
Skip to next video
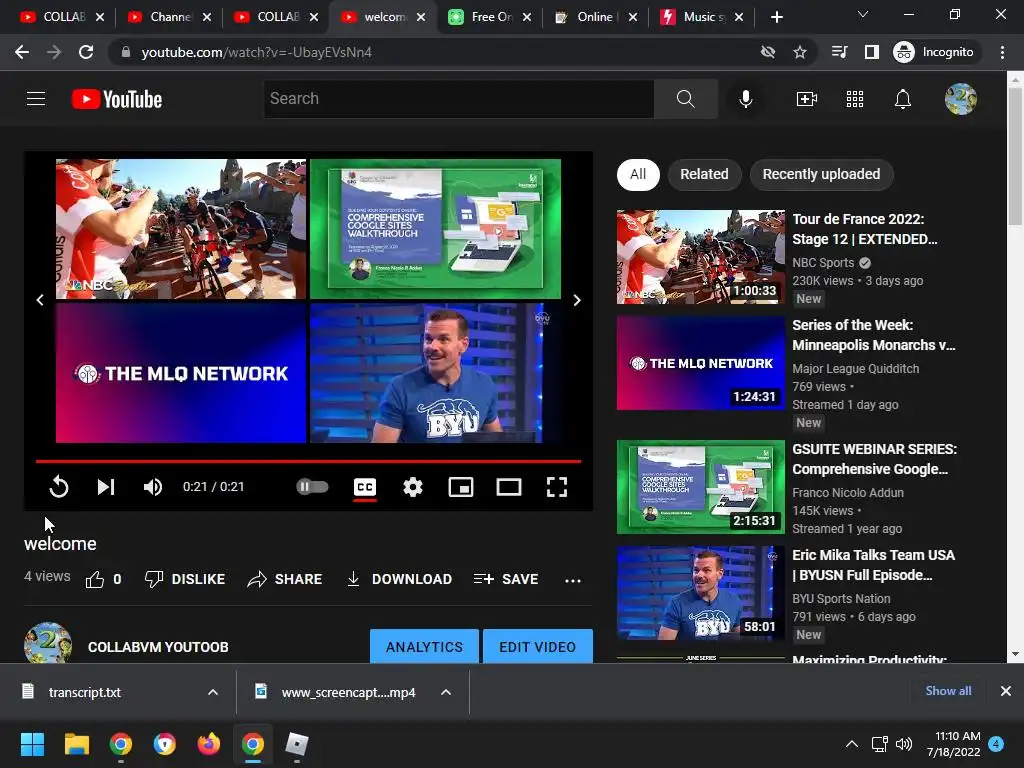106,487
